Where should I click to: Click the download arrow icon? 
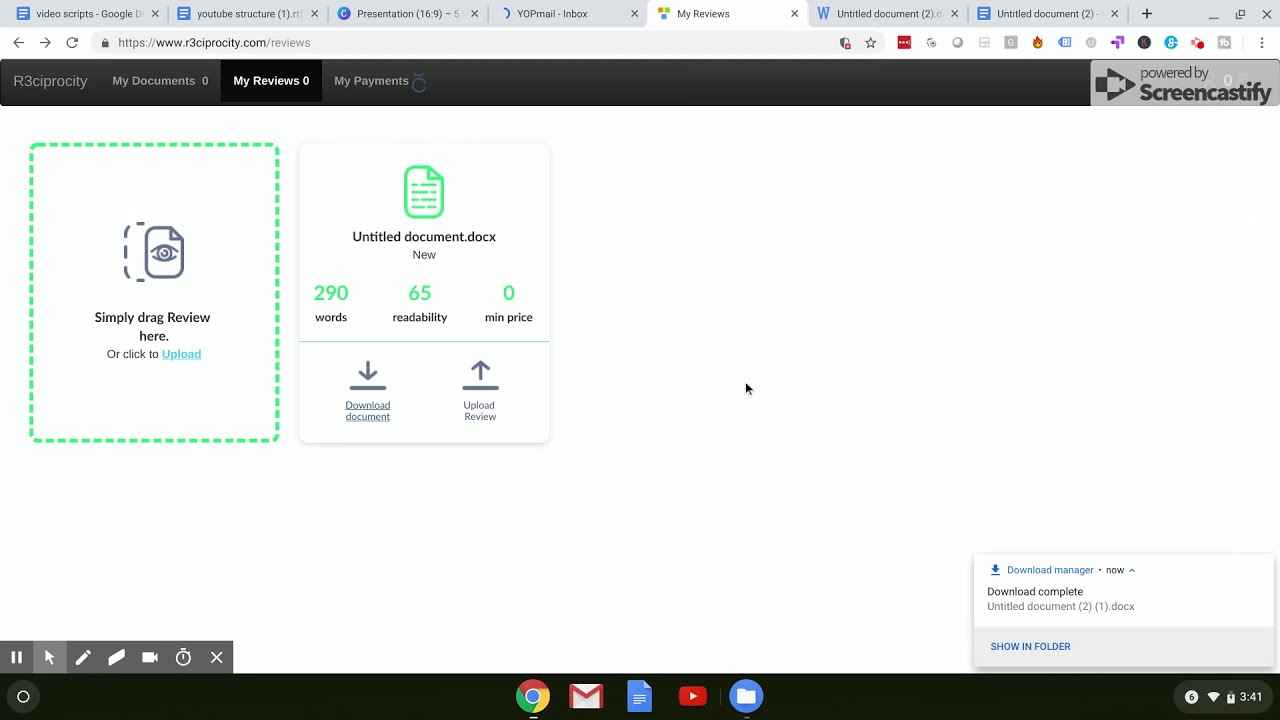[x=368, y=376]
